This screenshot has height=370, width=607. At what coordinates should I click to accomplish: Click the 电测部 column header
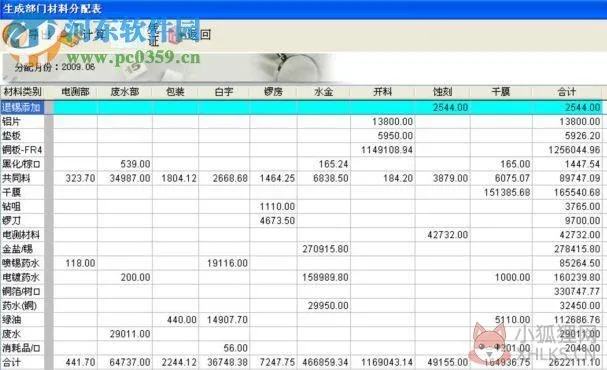[x=75, y=92]
